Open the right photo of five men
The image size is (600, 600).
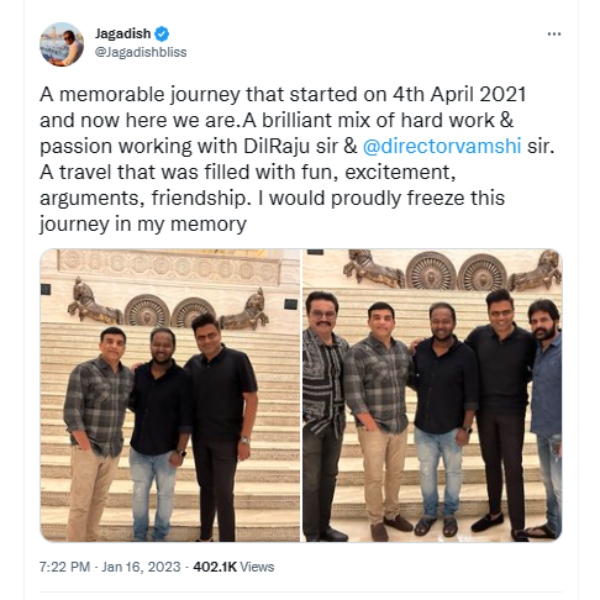click(432, 395)
